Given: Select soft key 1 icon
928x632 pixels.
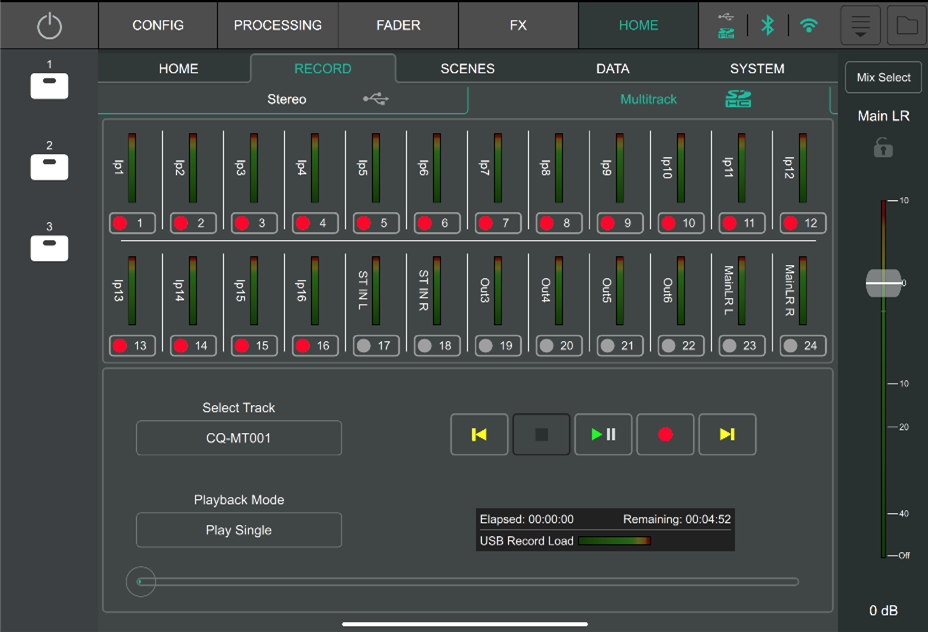Looking at the screenshot, I should (49, 86).
